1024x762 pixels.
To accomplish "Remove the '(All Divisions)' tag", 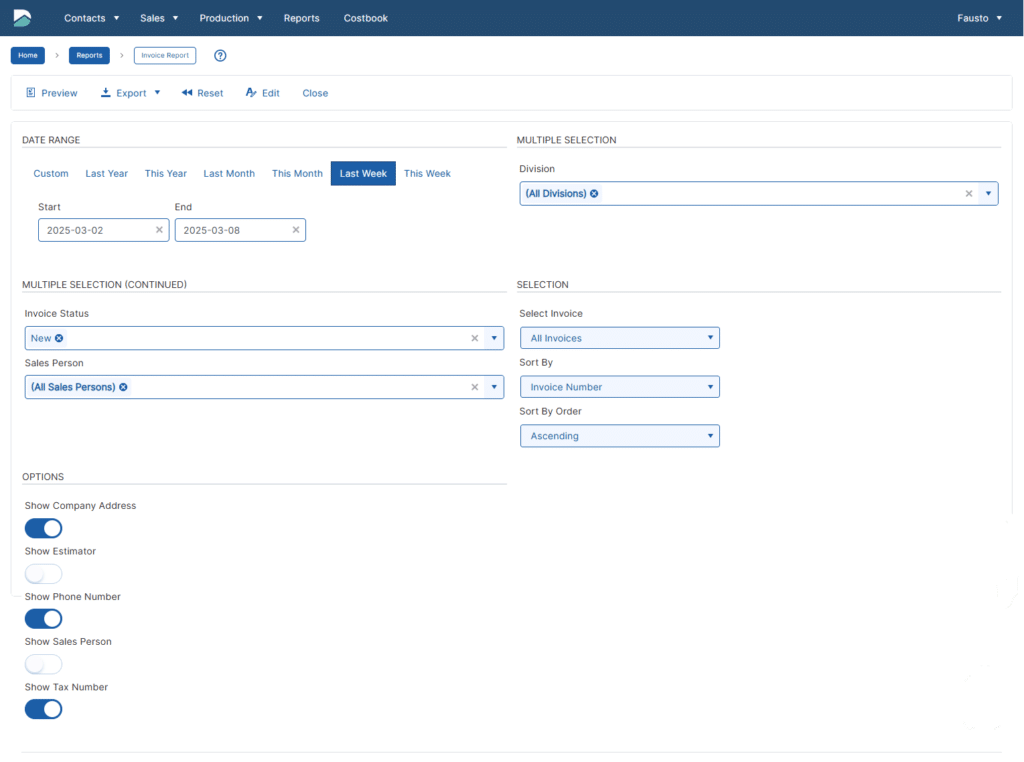I will tap(594, 193).
